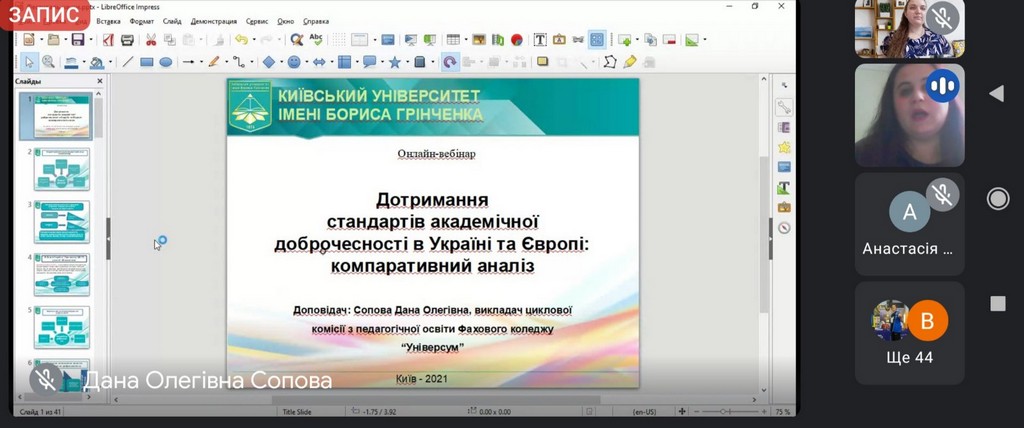Select the Rotate tool
The height and width of the screenshot is (428, 1024).
click(449, 62)
